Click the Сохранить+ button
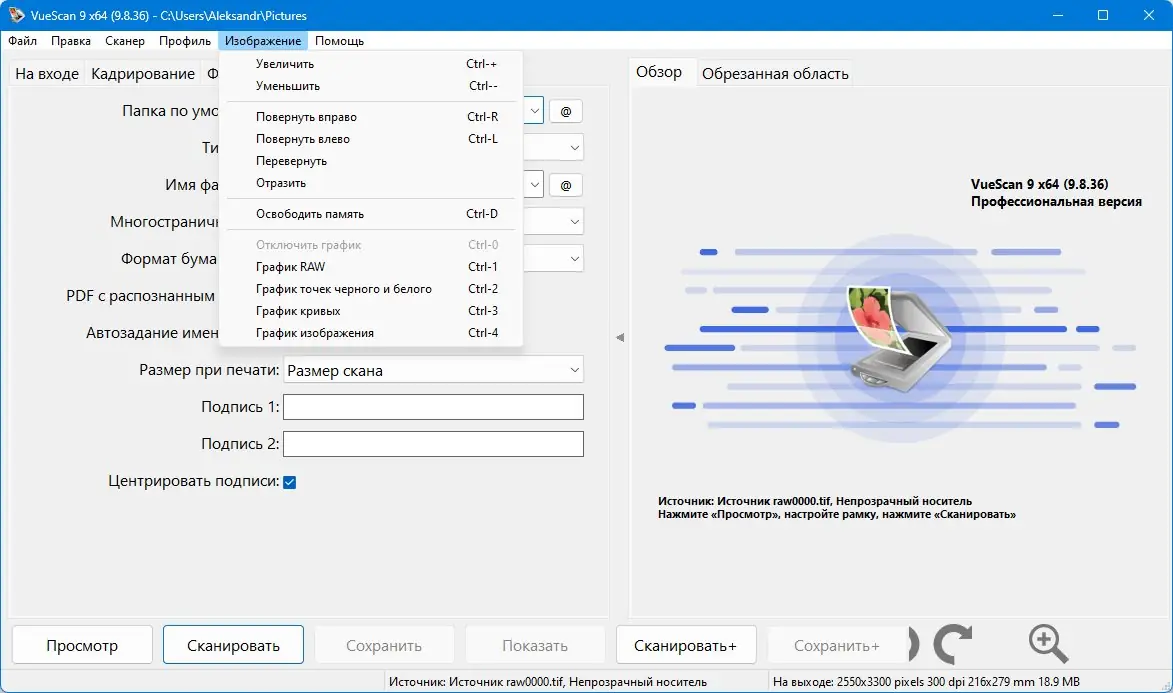The width and height of the screenshot is (1173, 693). (x=836, y=645)
